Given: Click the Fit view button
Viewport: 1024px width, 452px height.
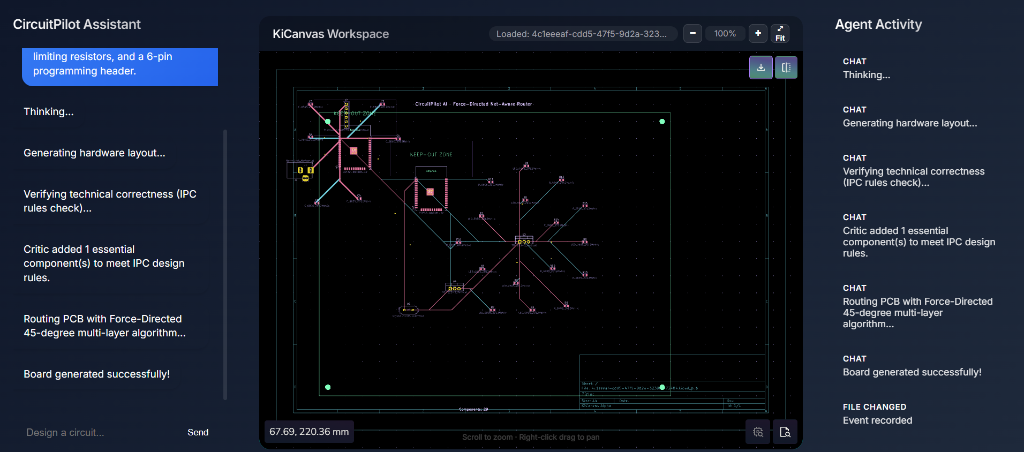Looking at the screenshot, I should [x=780, y=33].
